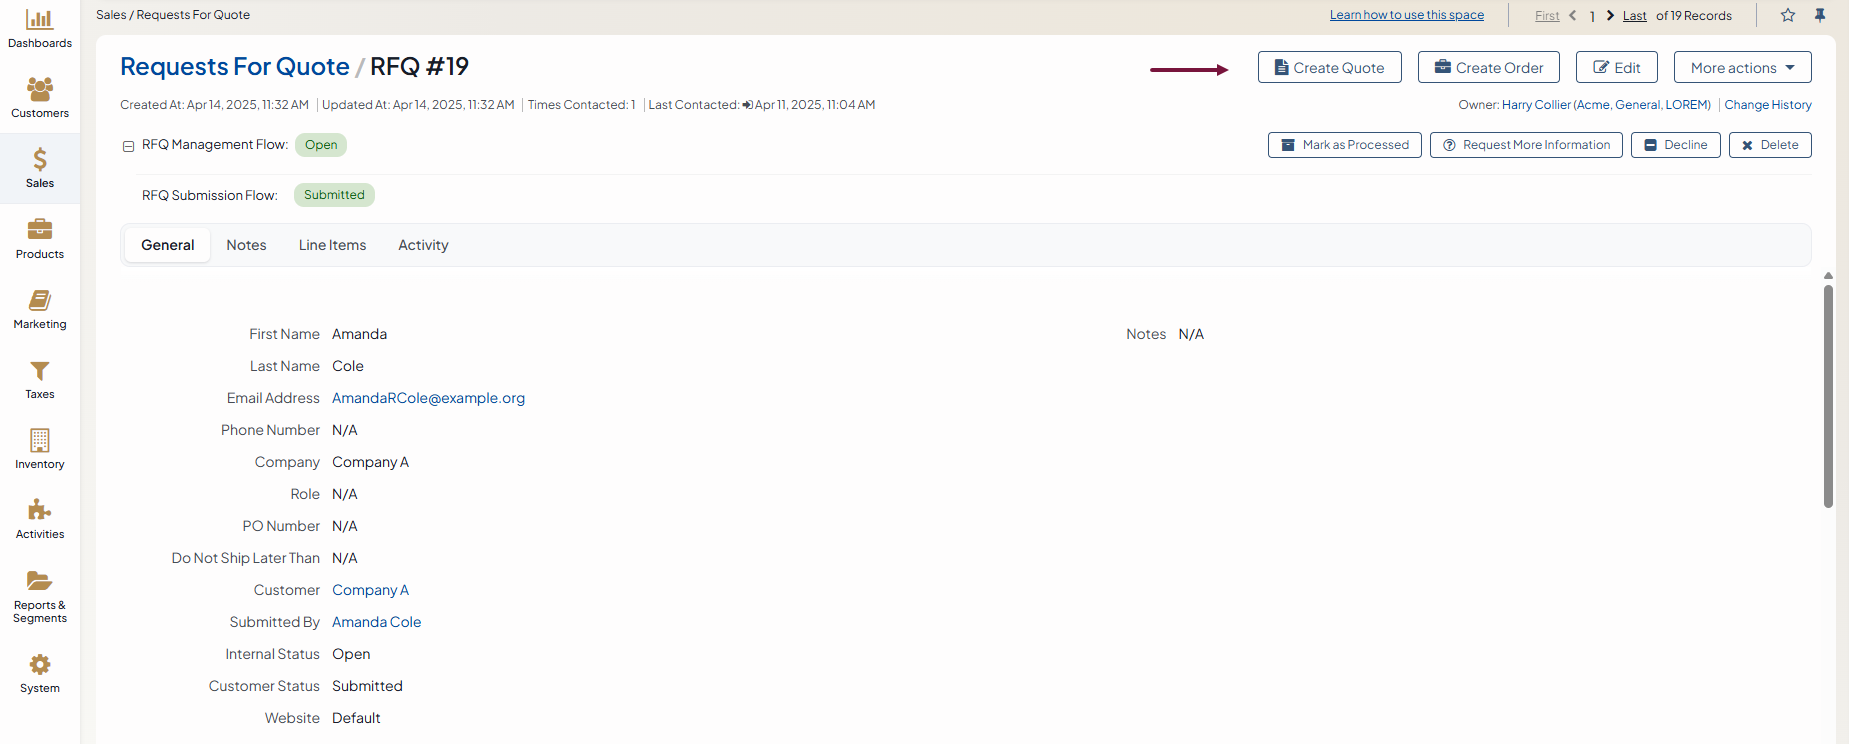Screen dimensions: 1849x744
Task: Open the System gear icon
Action: (40, 665)
